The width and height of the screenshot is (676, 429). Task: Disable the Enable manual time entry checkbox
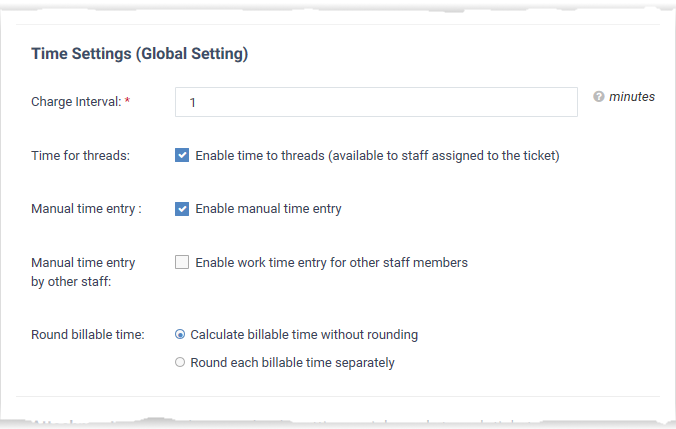(x=182, y=209)
